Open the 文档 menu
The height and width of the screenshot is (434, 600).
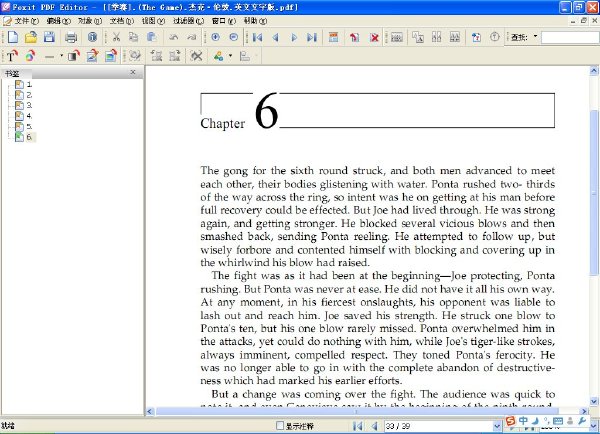[x=122, y=21]
